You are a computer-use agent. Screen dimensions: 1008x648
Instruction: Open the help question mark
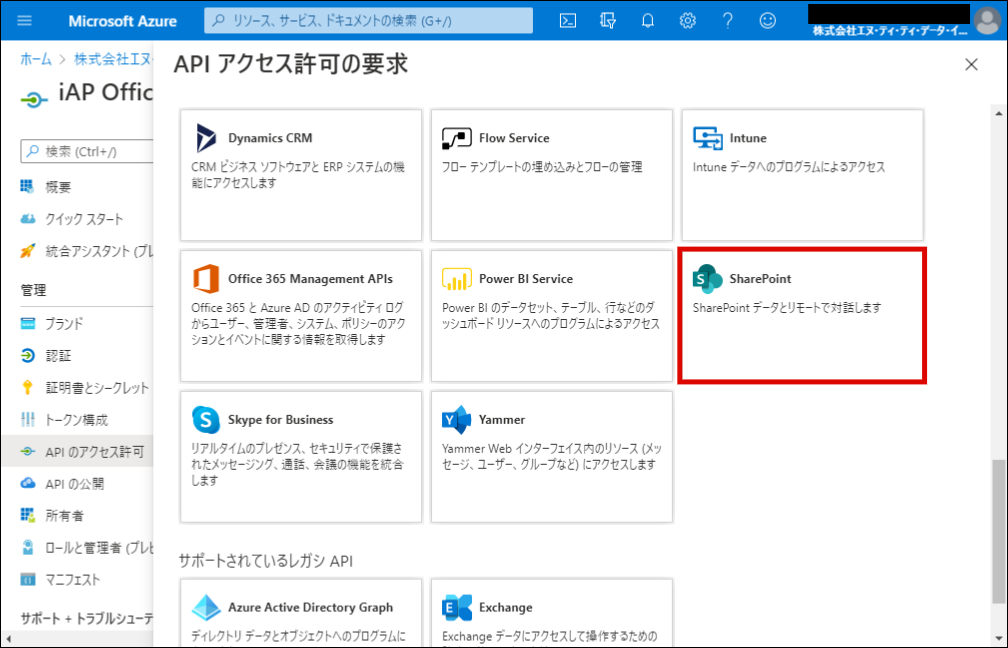click(x=728, y=21)
